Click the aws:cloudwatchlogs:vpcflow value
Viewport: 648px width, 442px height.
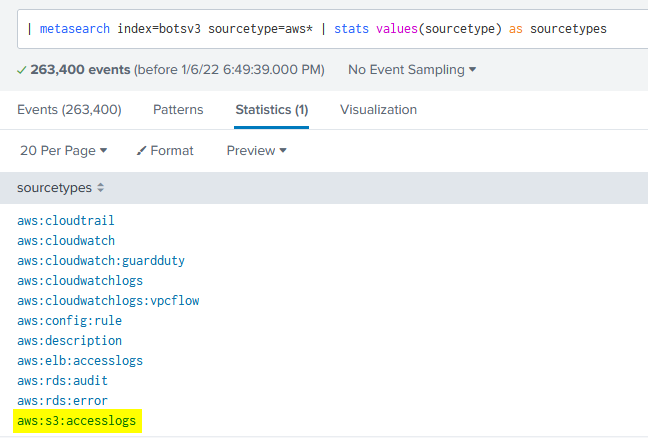pyautogui.click(x=108, y=301)
